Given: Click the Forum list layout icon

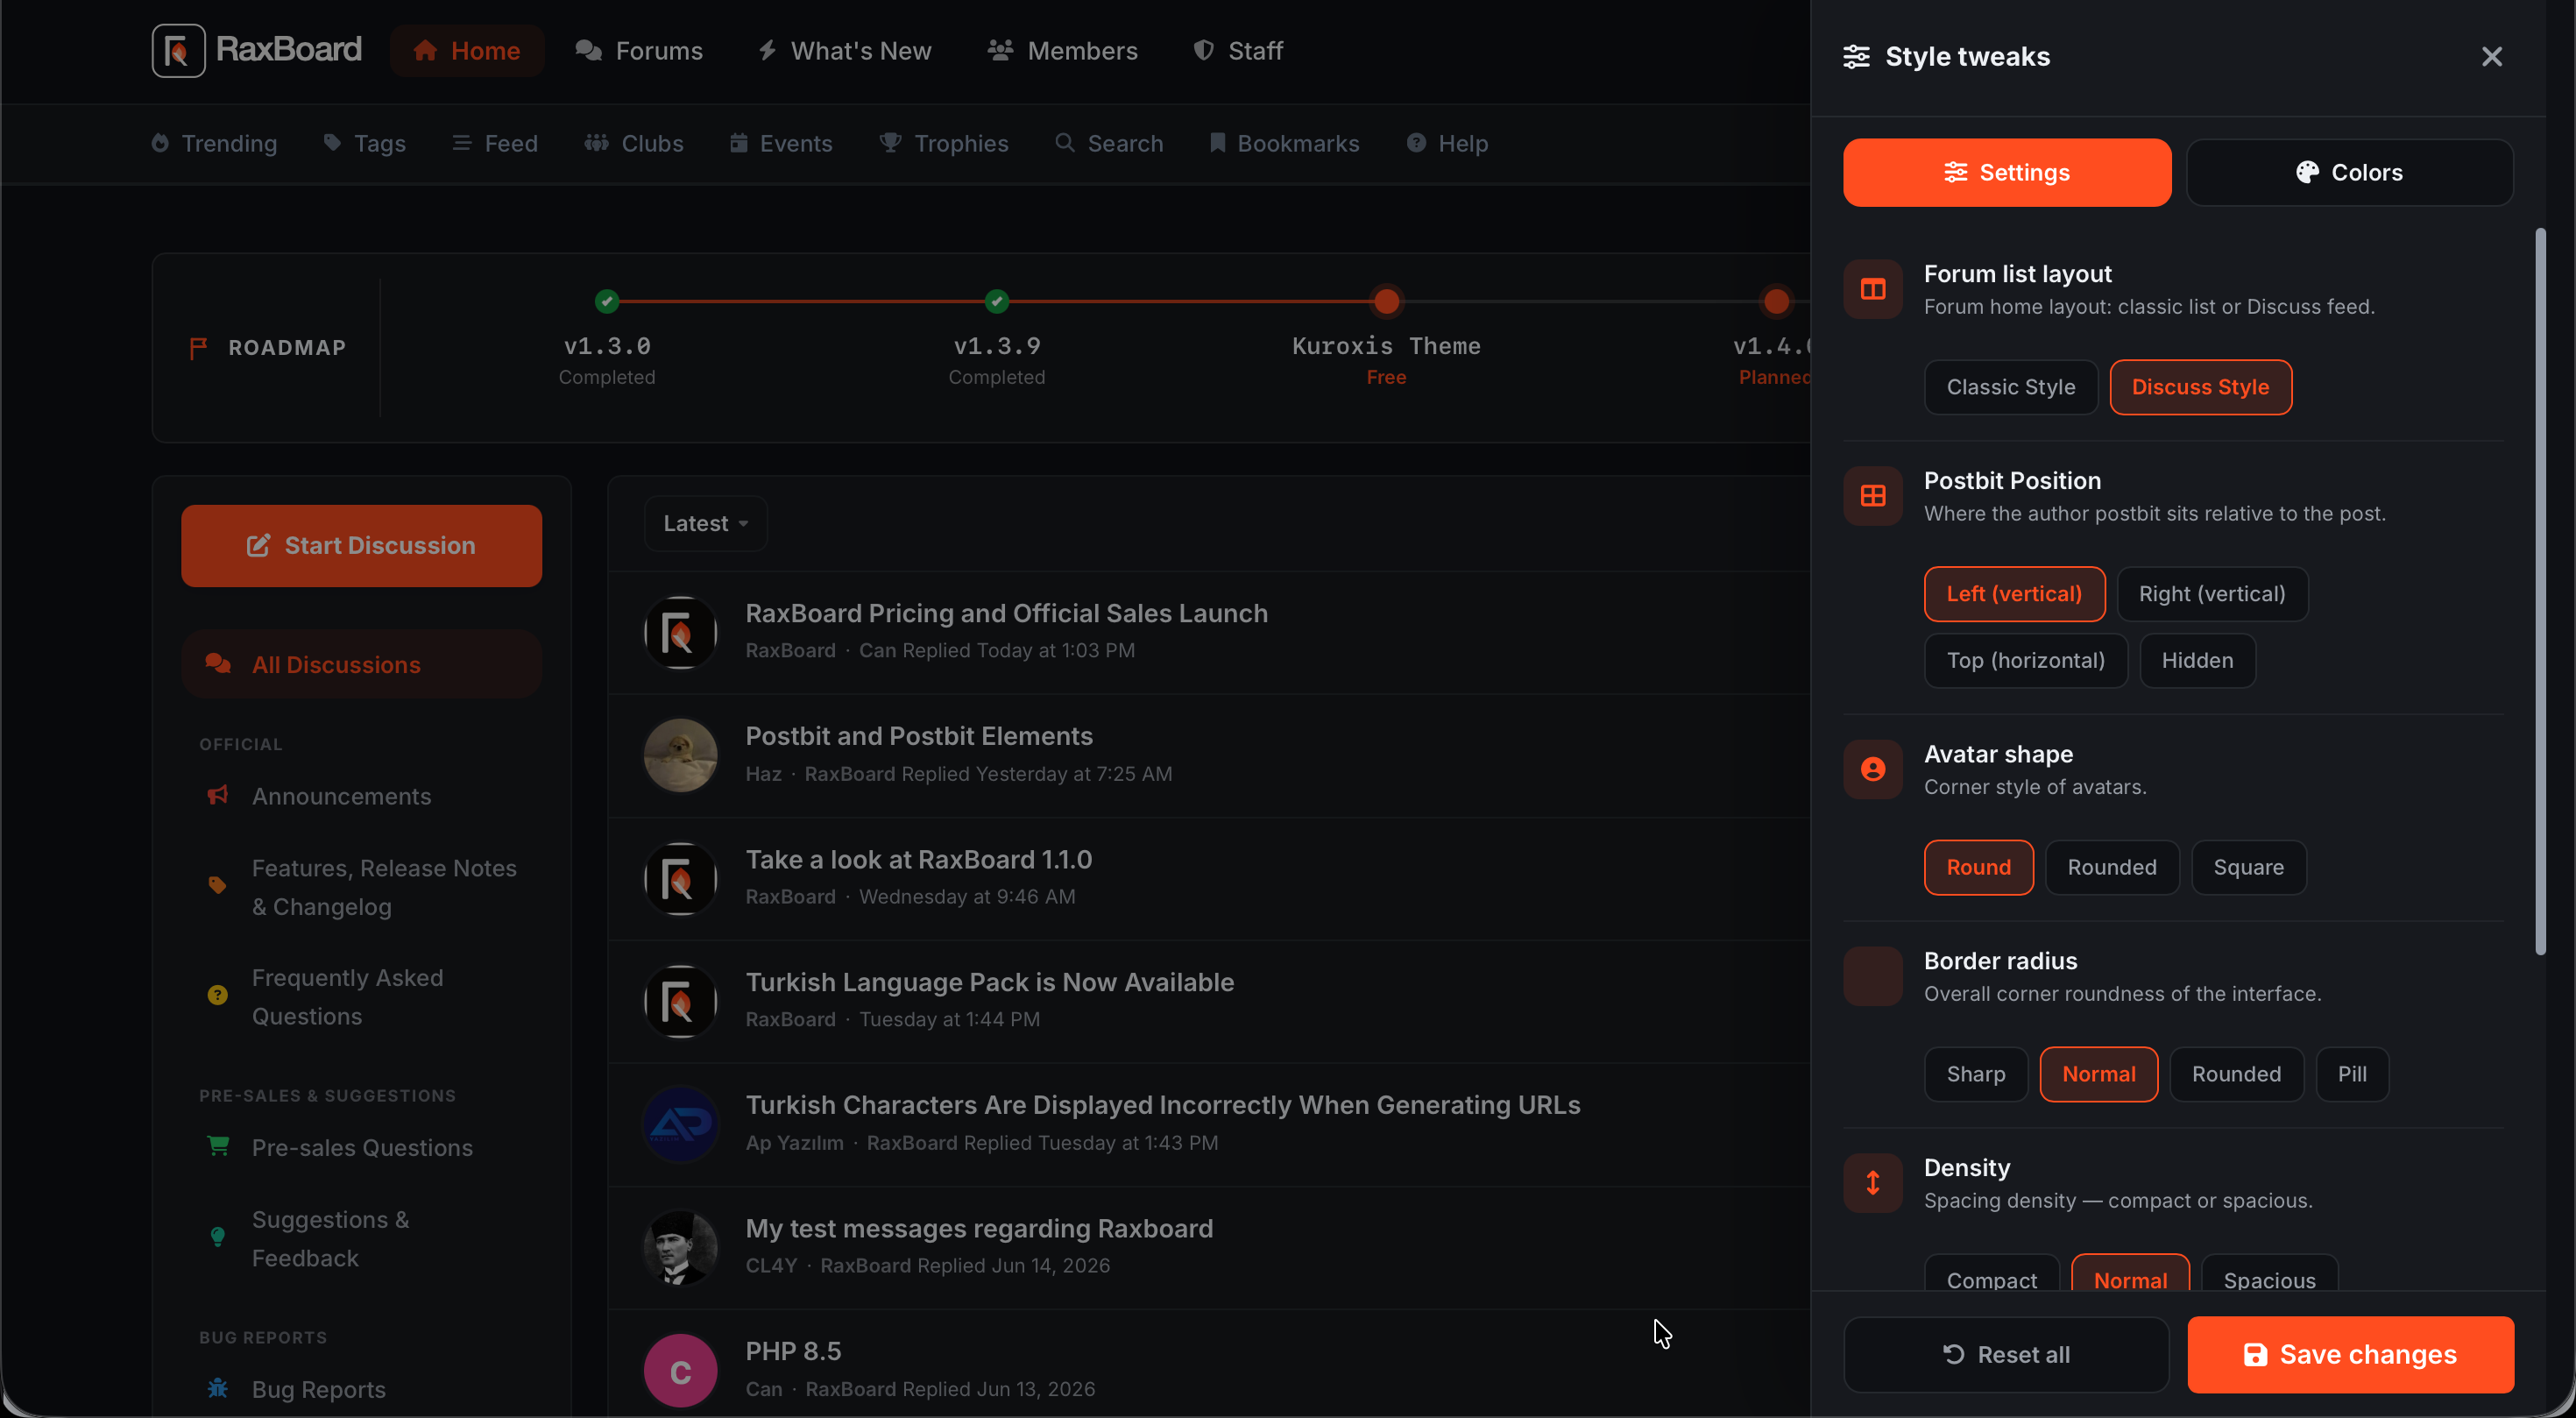Looking at the screenshot, I should (1872, 290).
